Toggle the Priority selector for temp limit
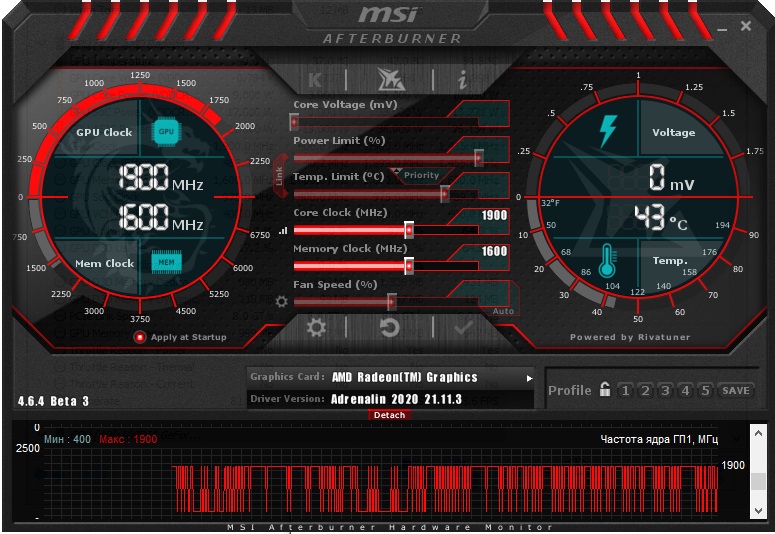 (420, 175)
